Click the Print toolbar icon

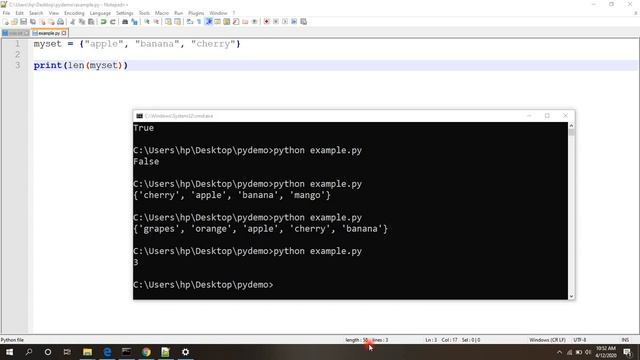click(x=60, y=22)
